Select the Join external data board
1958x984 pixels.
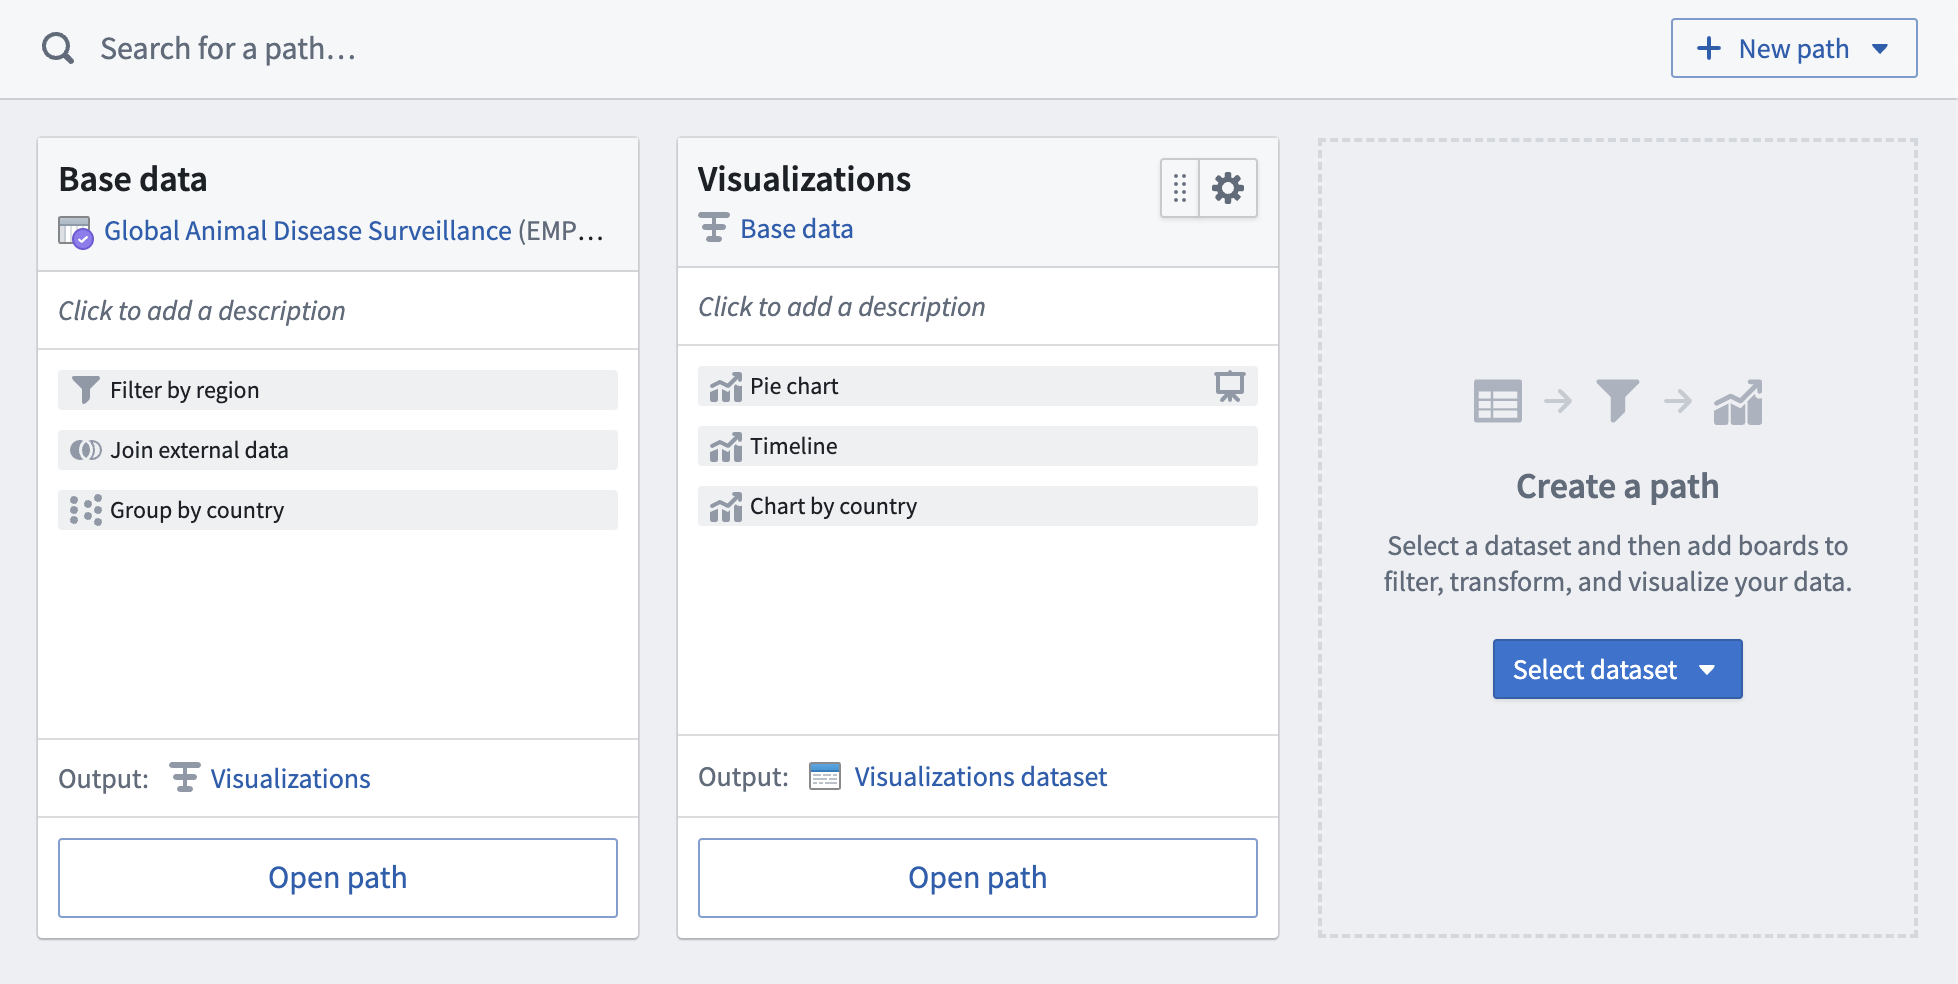pyautogui.click(x=338, y=450)
